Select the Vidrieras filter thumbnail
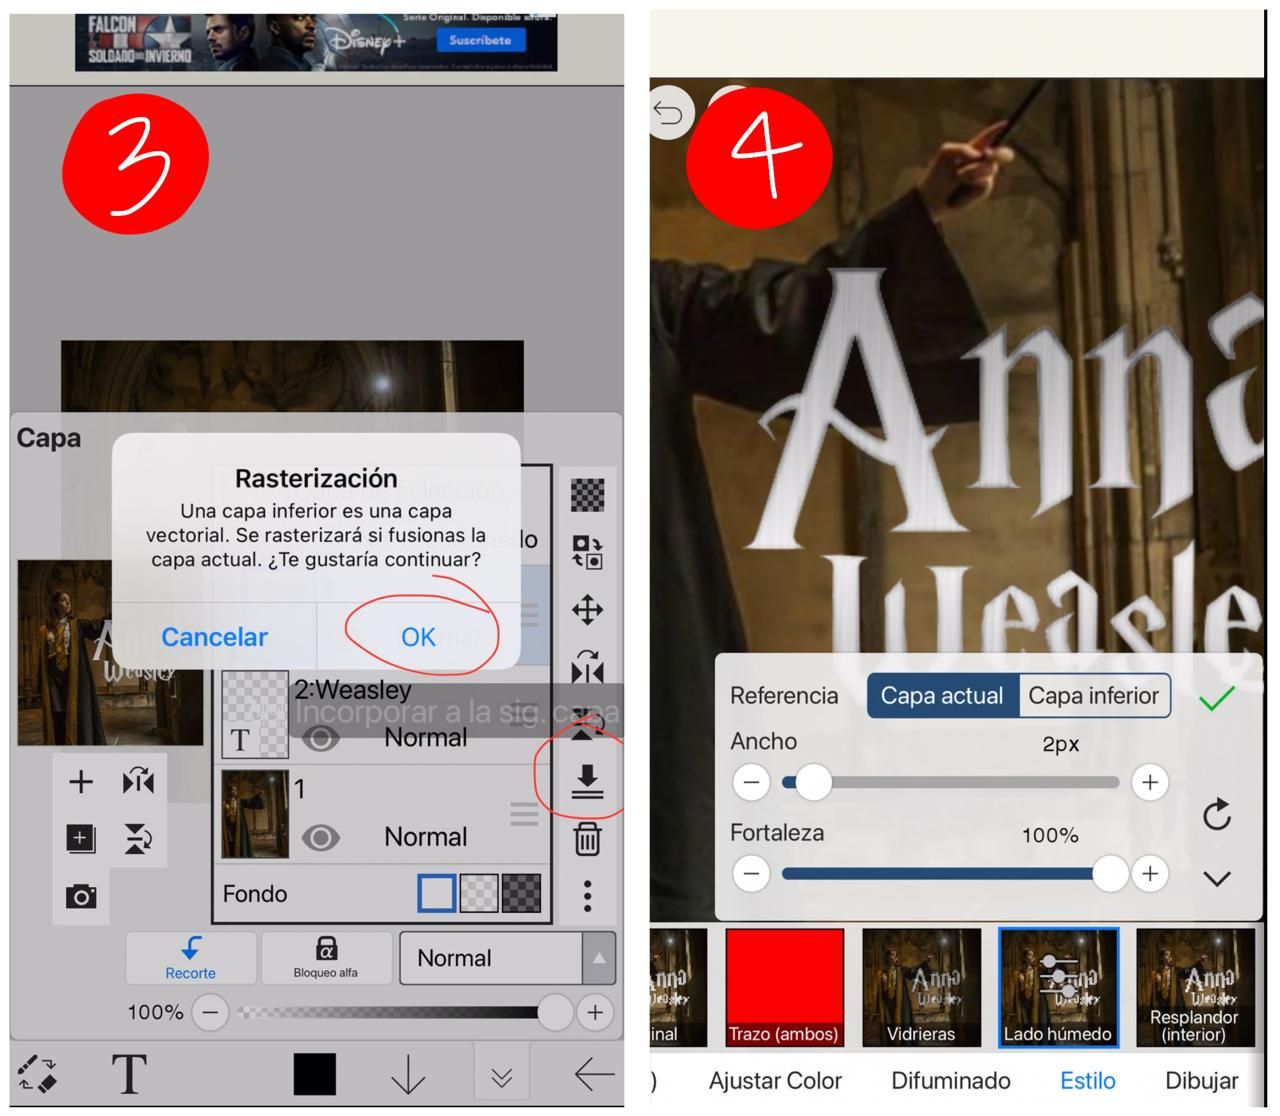The height and width of the screenshot is (1116, 1280). (x=921, y=987)
